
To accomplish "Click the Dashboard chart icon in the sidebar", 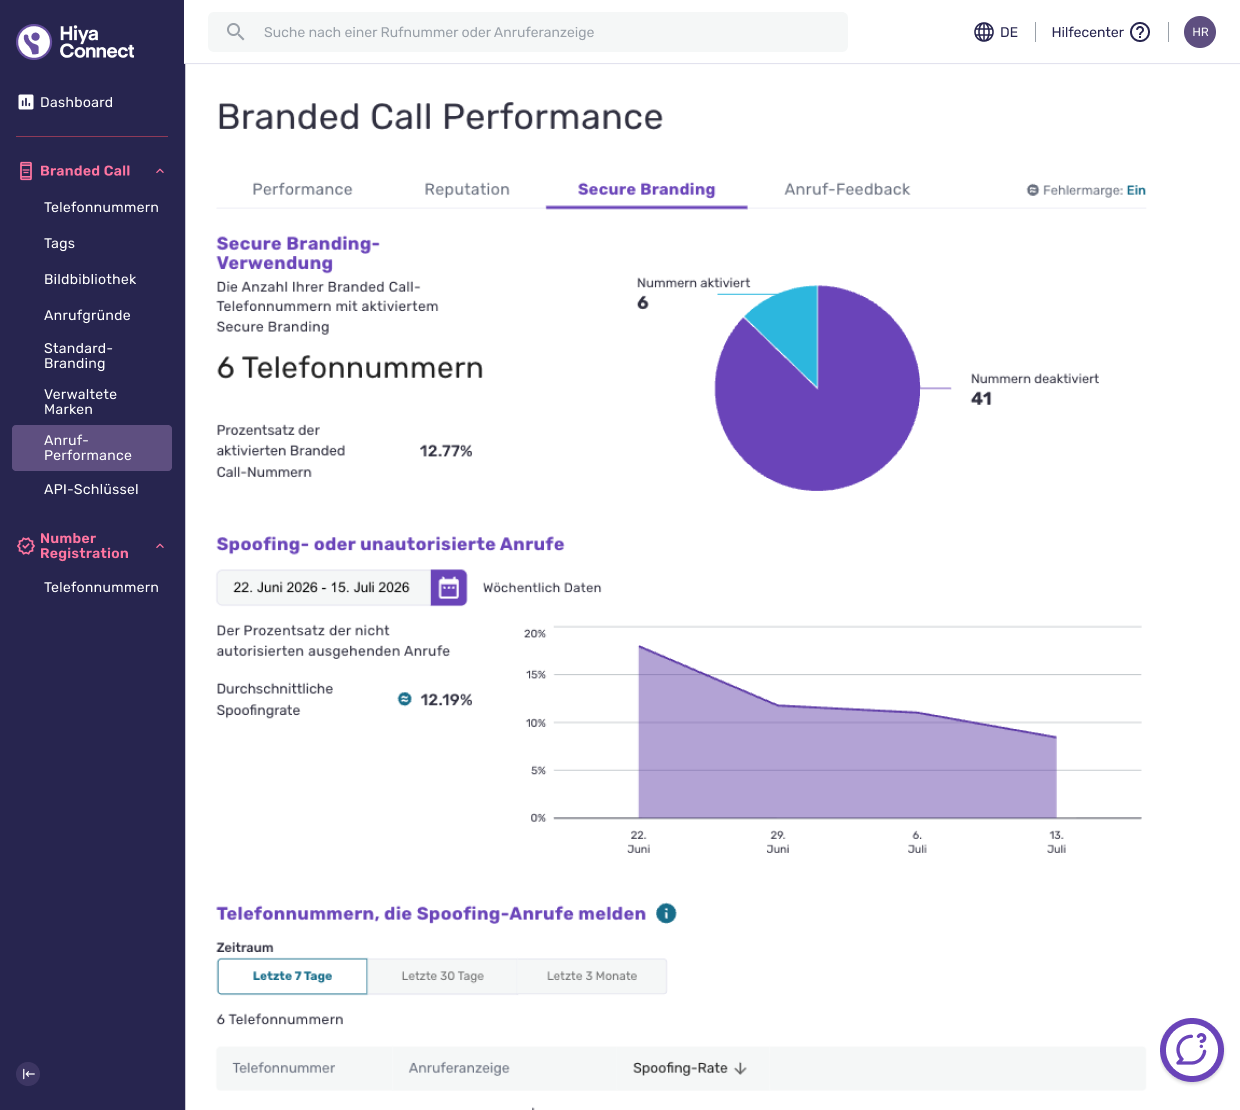I will [26, 102].
